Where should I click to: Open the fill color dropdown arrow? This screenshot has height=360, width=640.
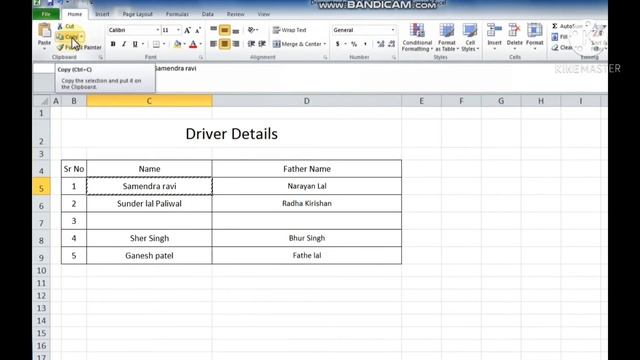point(184,44)
